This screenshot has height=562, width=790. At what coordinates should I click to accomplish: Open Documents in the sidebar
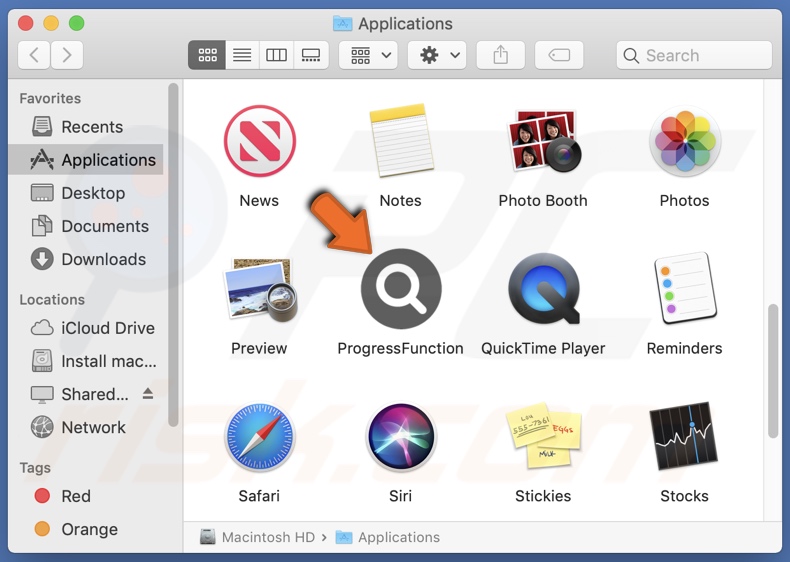(86, 226)
